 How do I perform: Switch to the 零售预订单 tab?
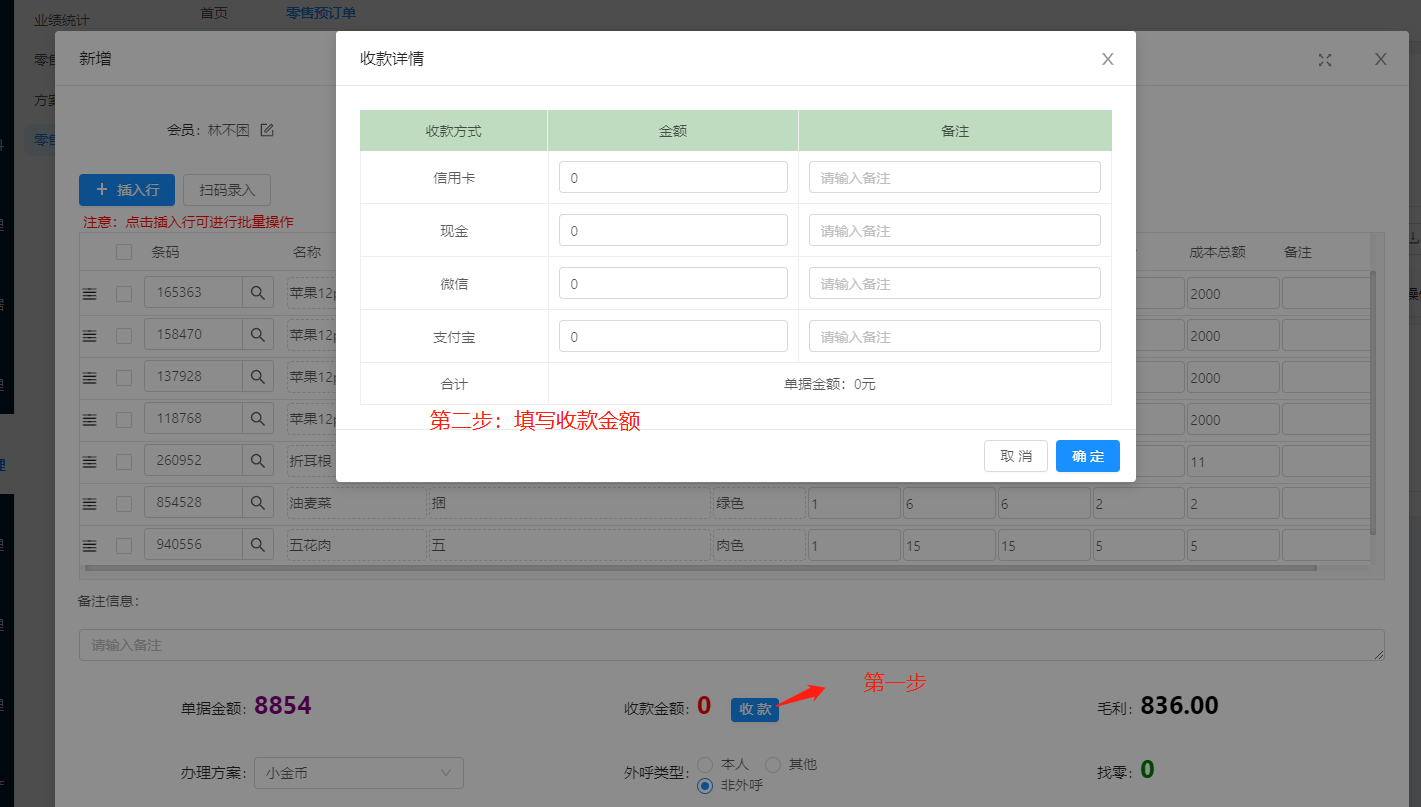pyautogui.click(x=321, y=13)
